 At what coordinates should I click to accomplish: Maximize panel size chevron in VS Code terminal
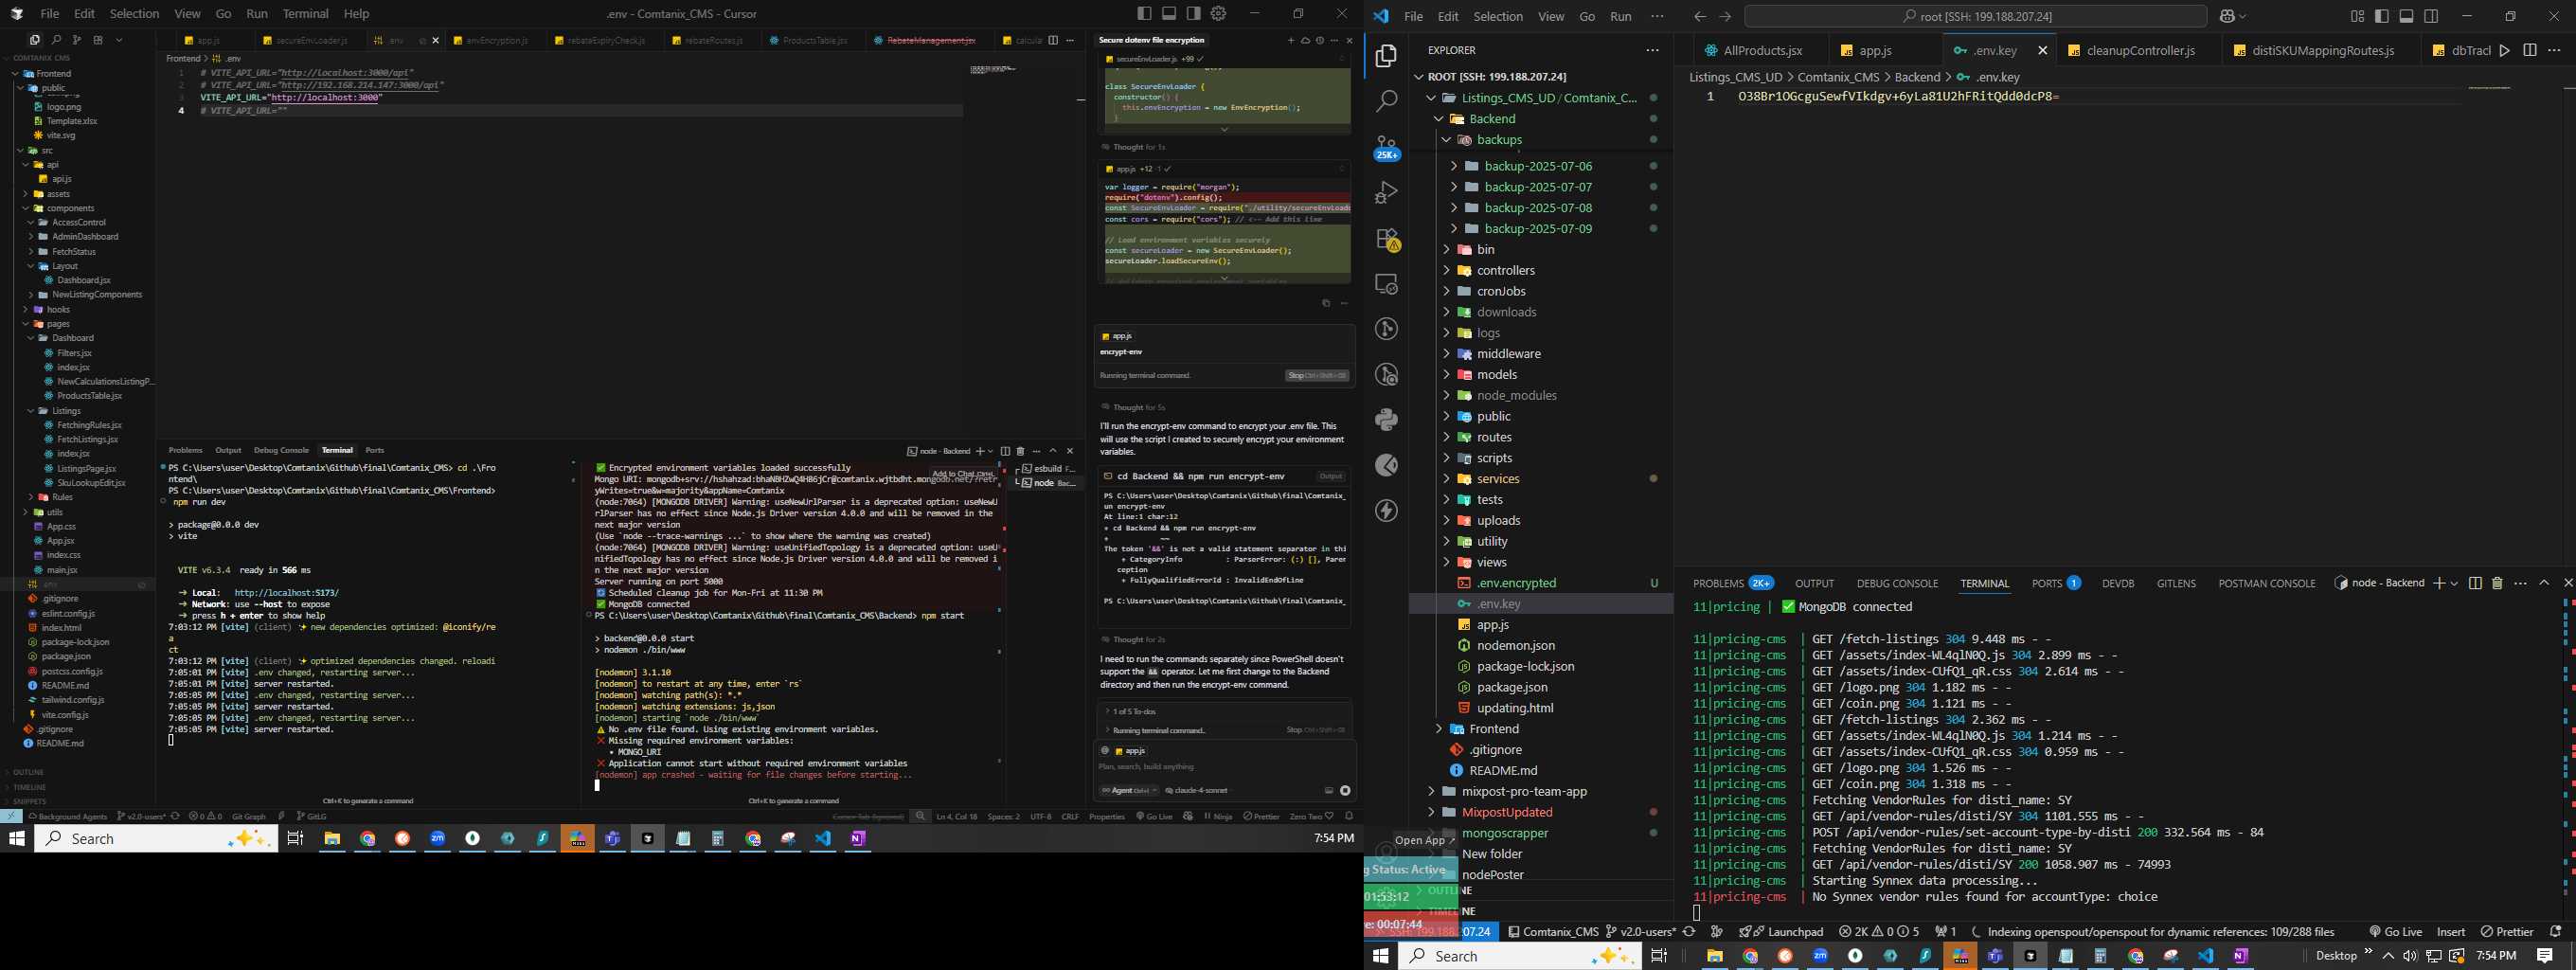(2544, 583)
